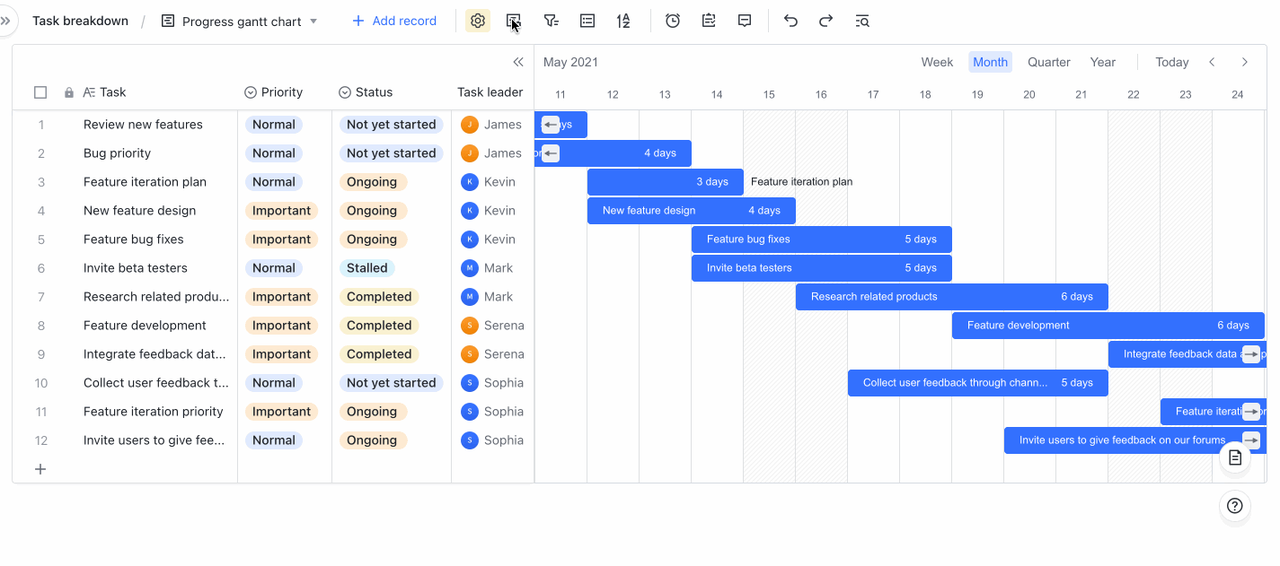
Task: Toggle the select-all checkbox in header
Action: [41, 92]
